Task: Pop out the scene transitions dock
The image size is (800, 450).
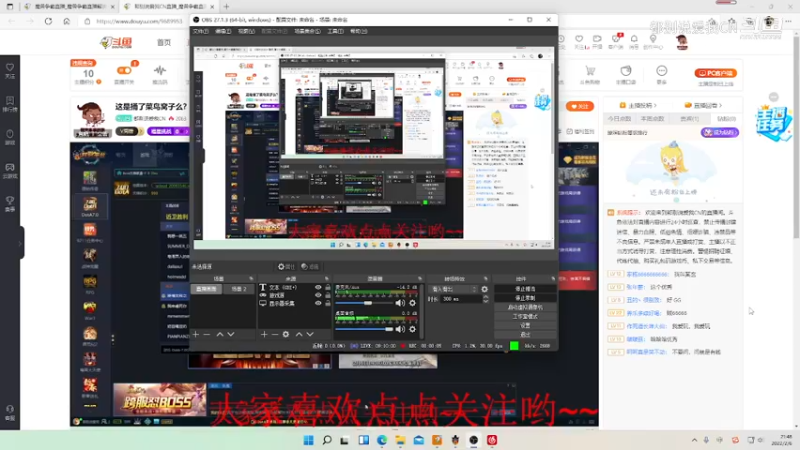Action: click(485, 279)
